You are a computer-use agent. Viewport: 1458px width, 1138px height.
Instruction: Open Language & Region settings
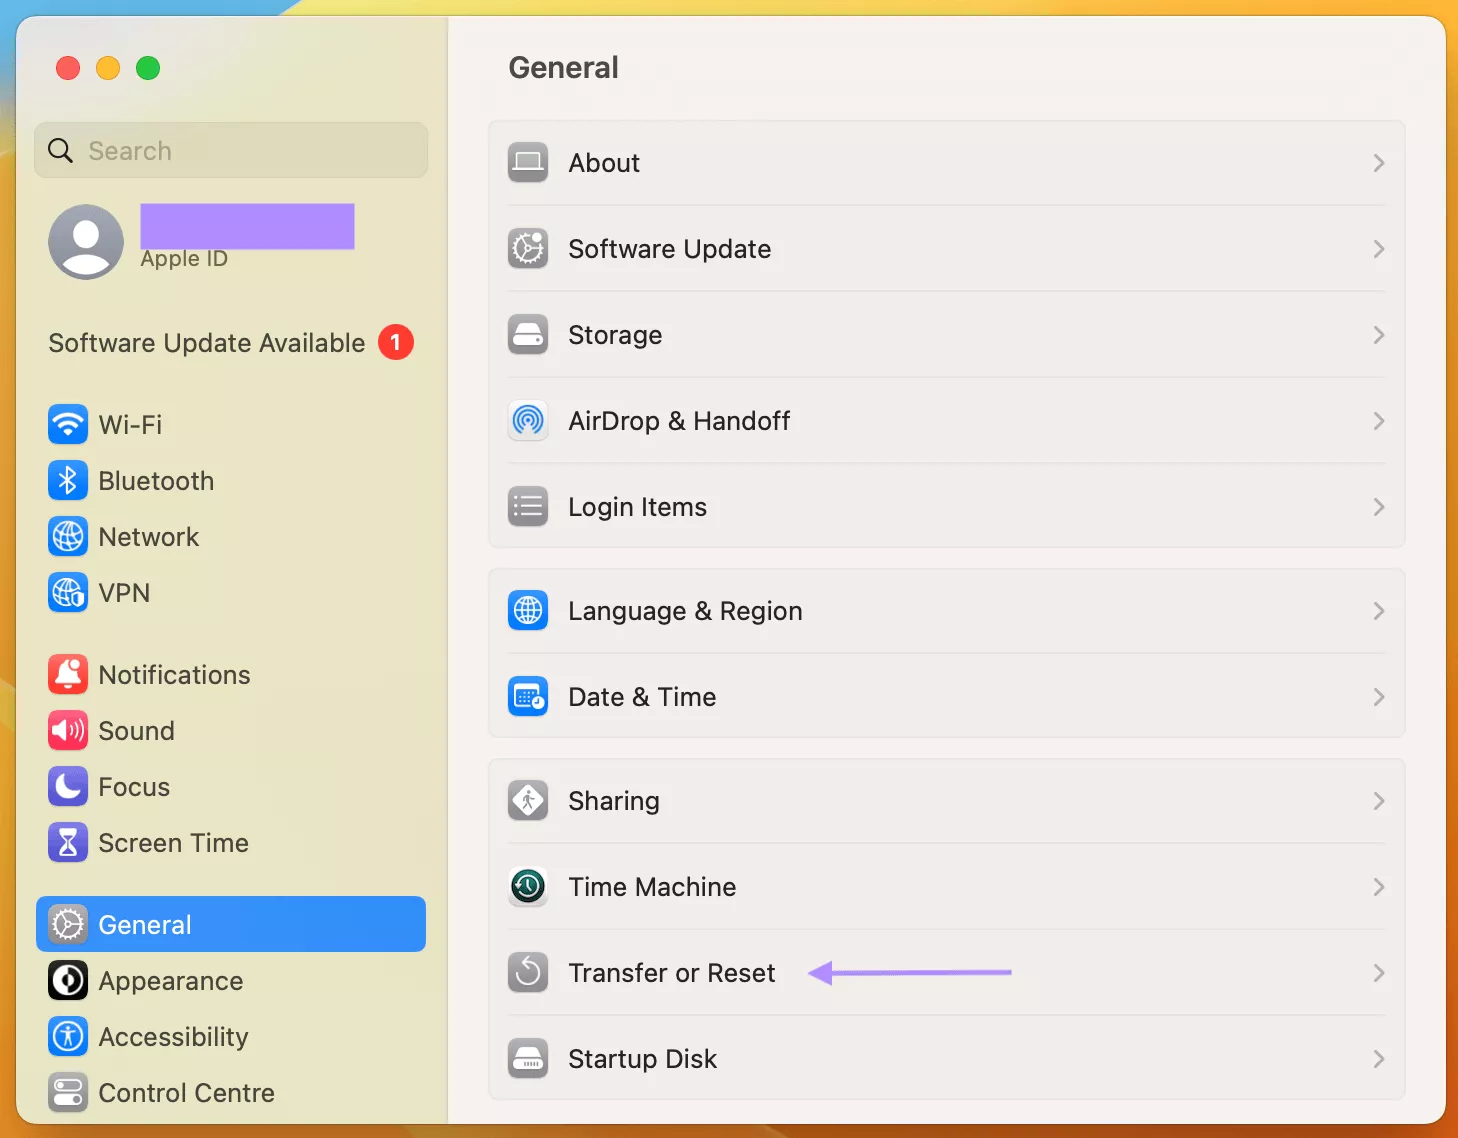[x=685, y=611]
